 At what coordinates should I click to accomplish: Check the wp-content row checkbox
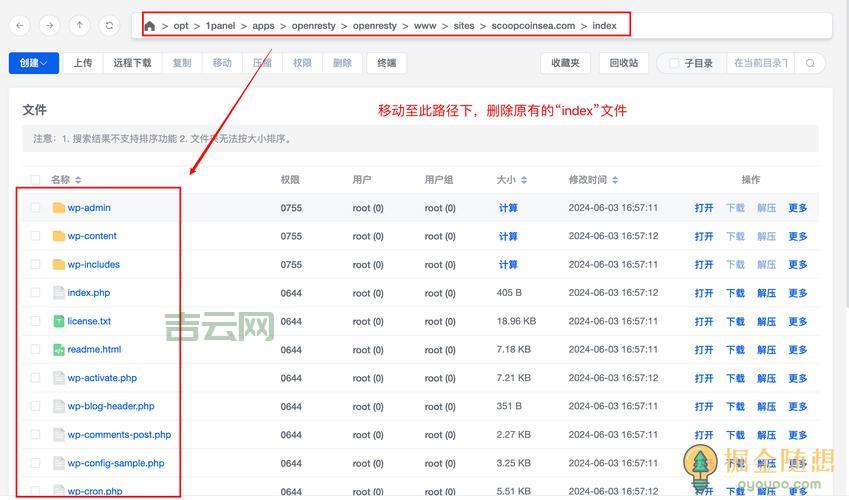tap(35, 236)
